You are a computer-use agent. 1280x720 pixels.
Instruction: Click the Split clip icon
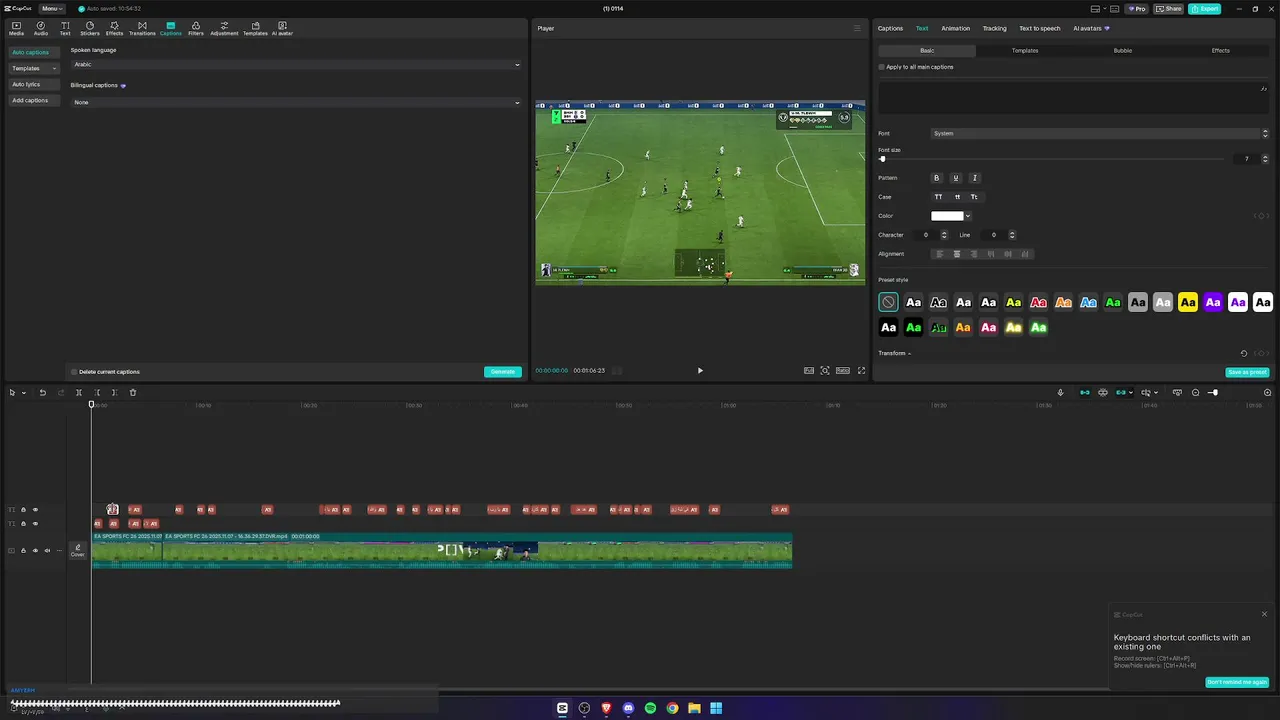coord(79,392)
